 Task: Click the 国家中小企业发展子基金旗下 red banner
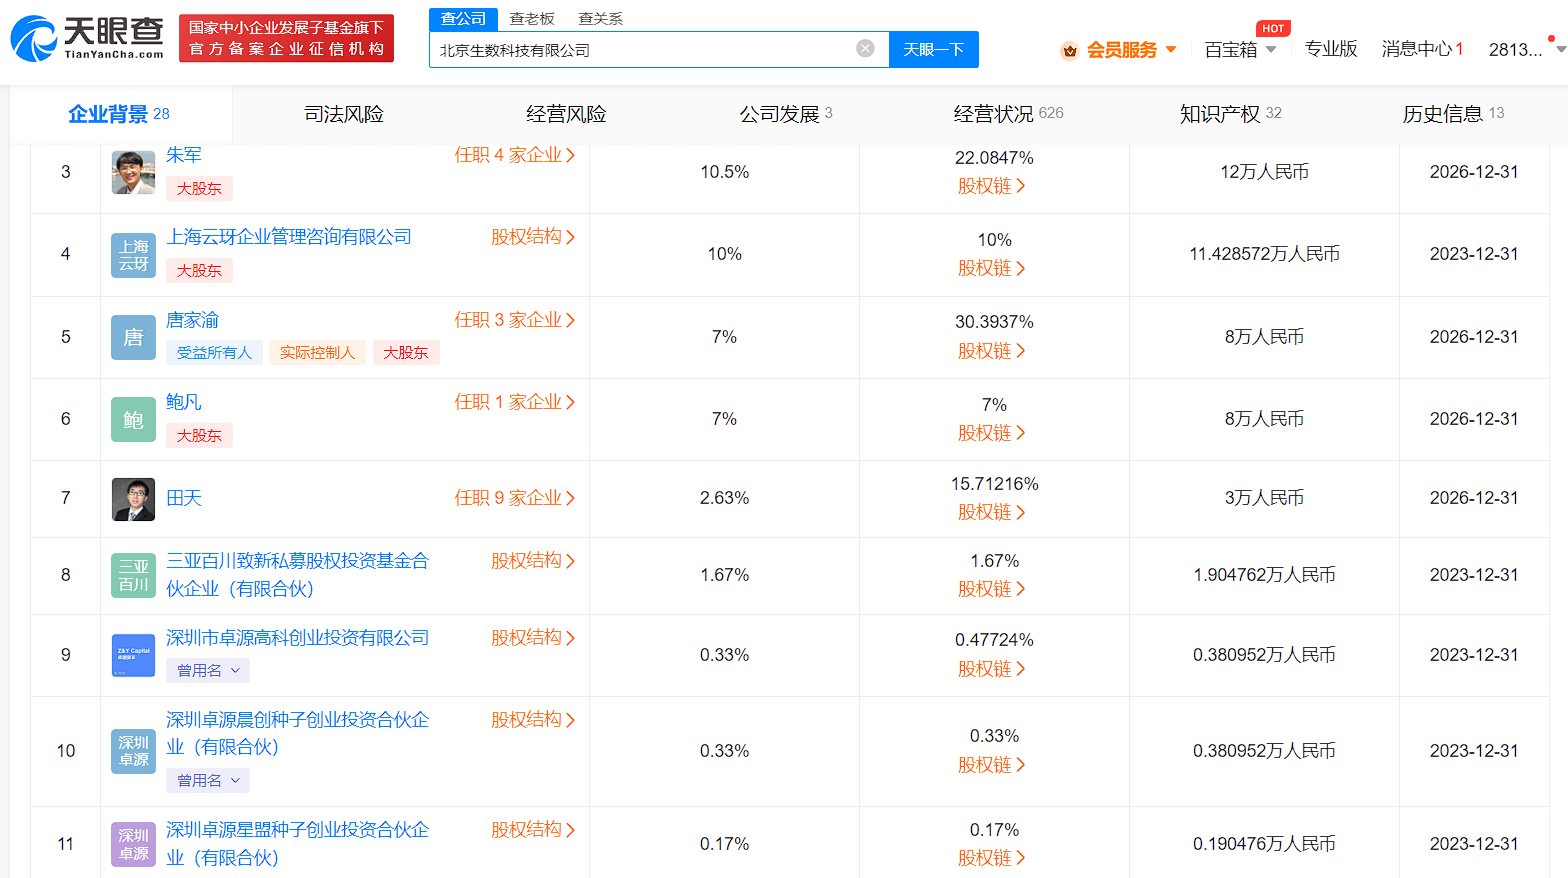coord(286,38)
